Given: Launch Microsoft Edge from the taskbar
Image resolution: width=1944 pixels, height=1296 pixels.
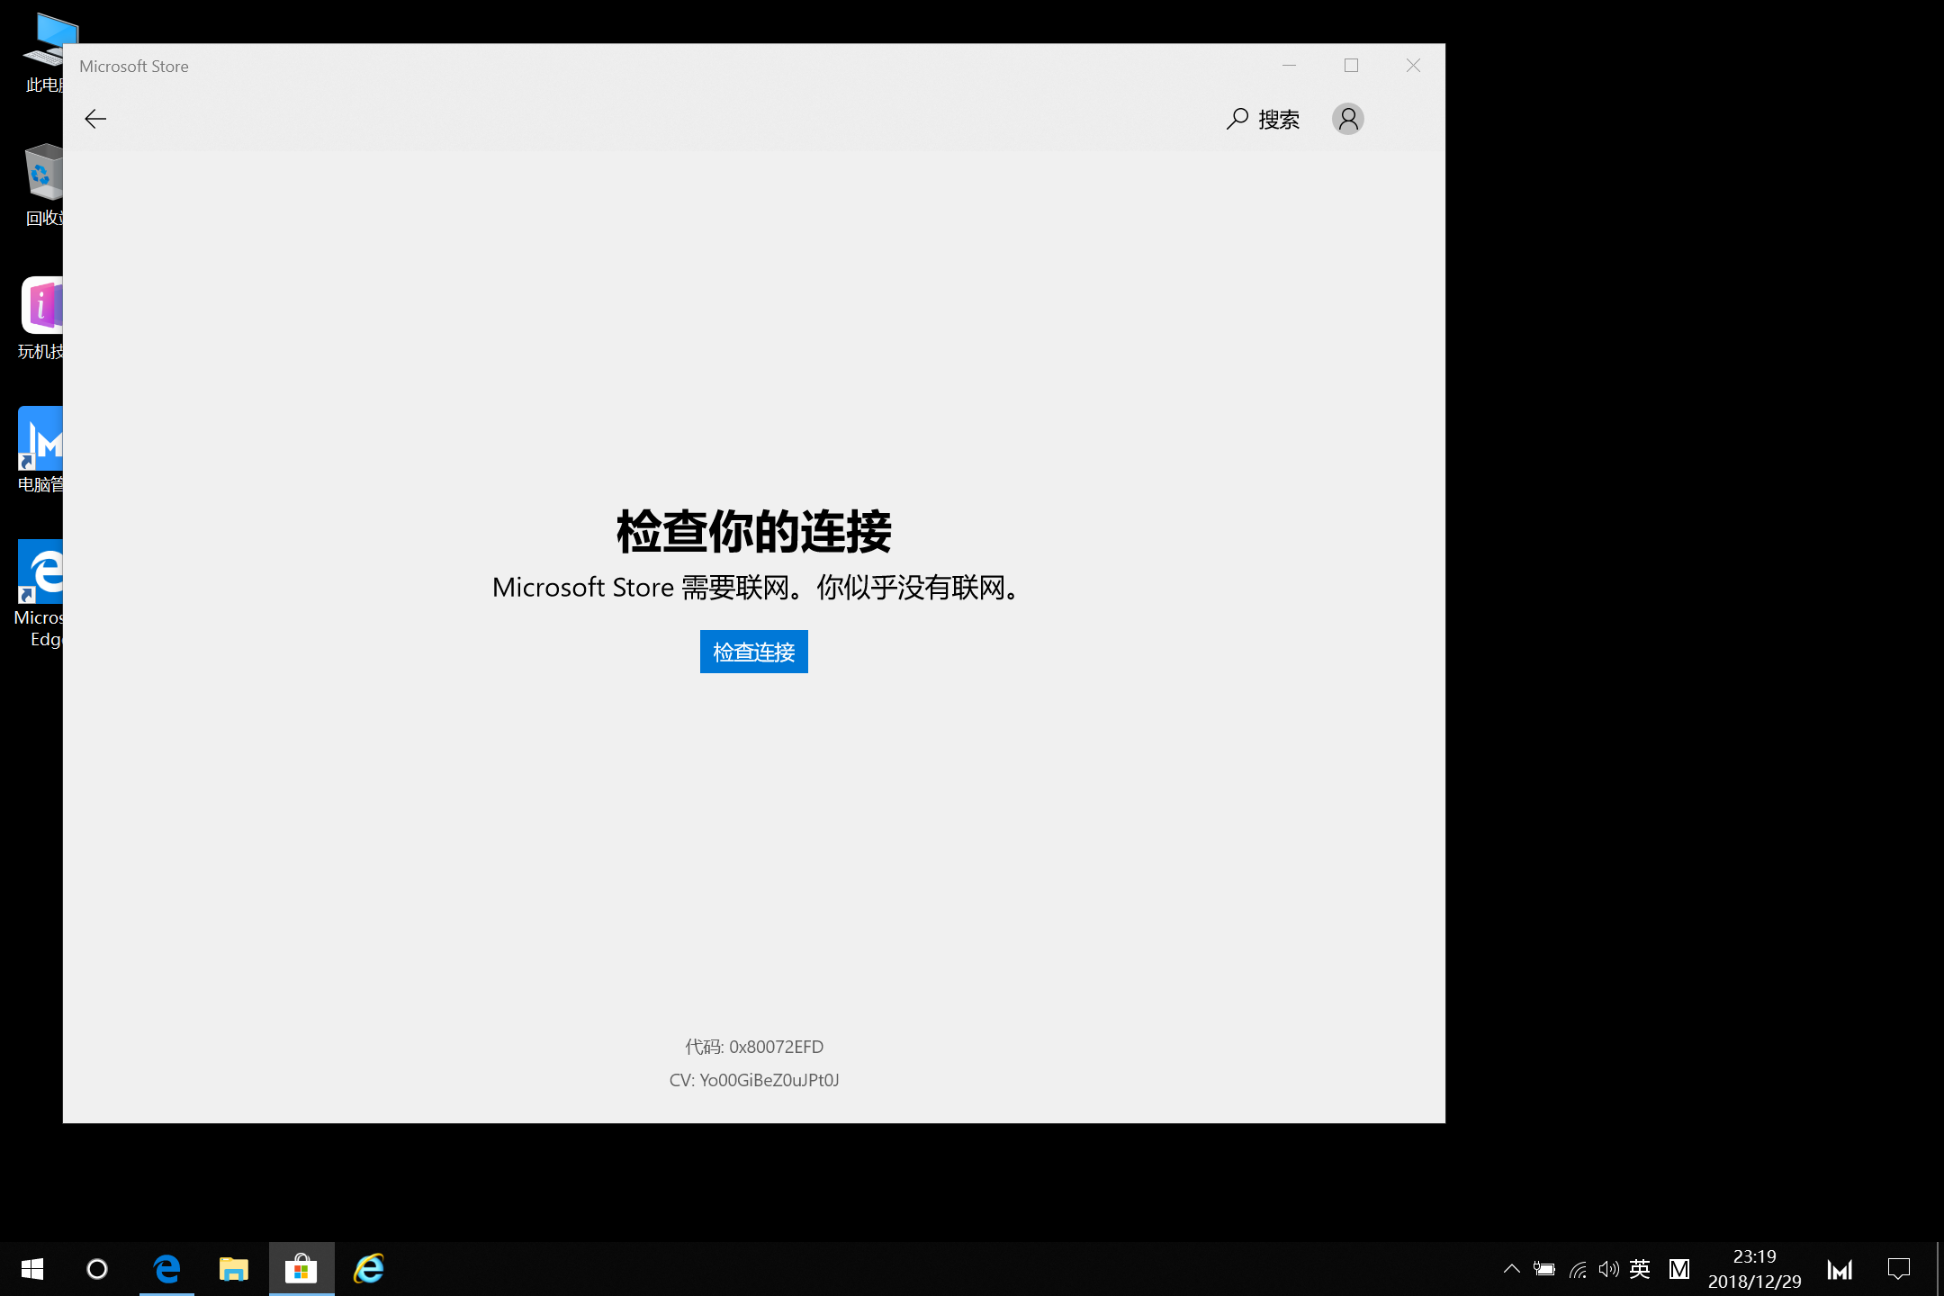Looking at the screenshot, I should (167, 1269).
